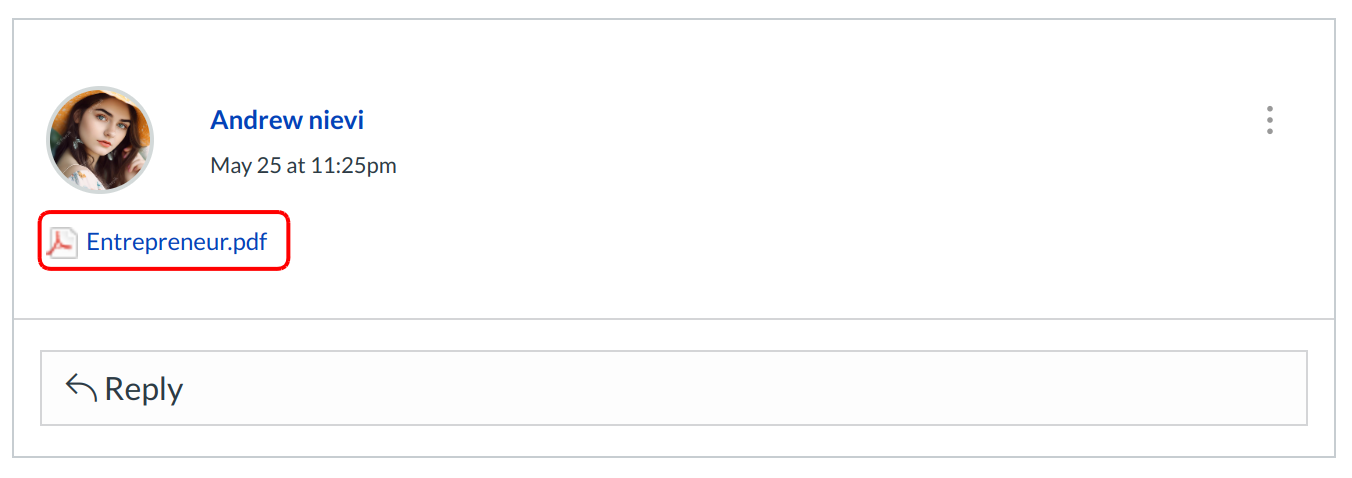Click the post date under the author name
1352x478 pixels.
pos(303,165)
